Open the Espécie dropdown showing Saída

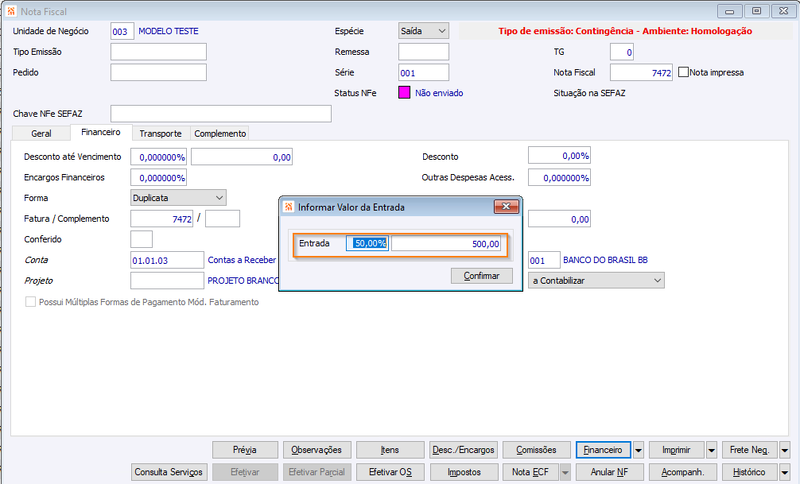423,31
